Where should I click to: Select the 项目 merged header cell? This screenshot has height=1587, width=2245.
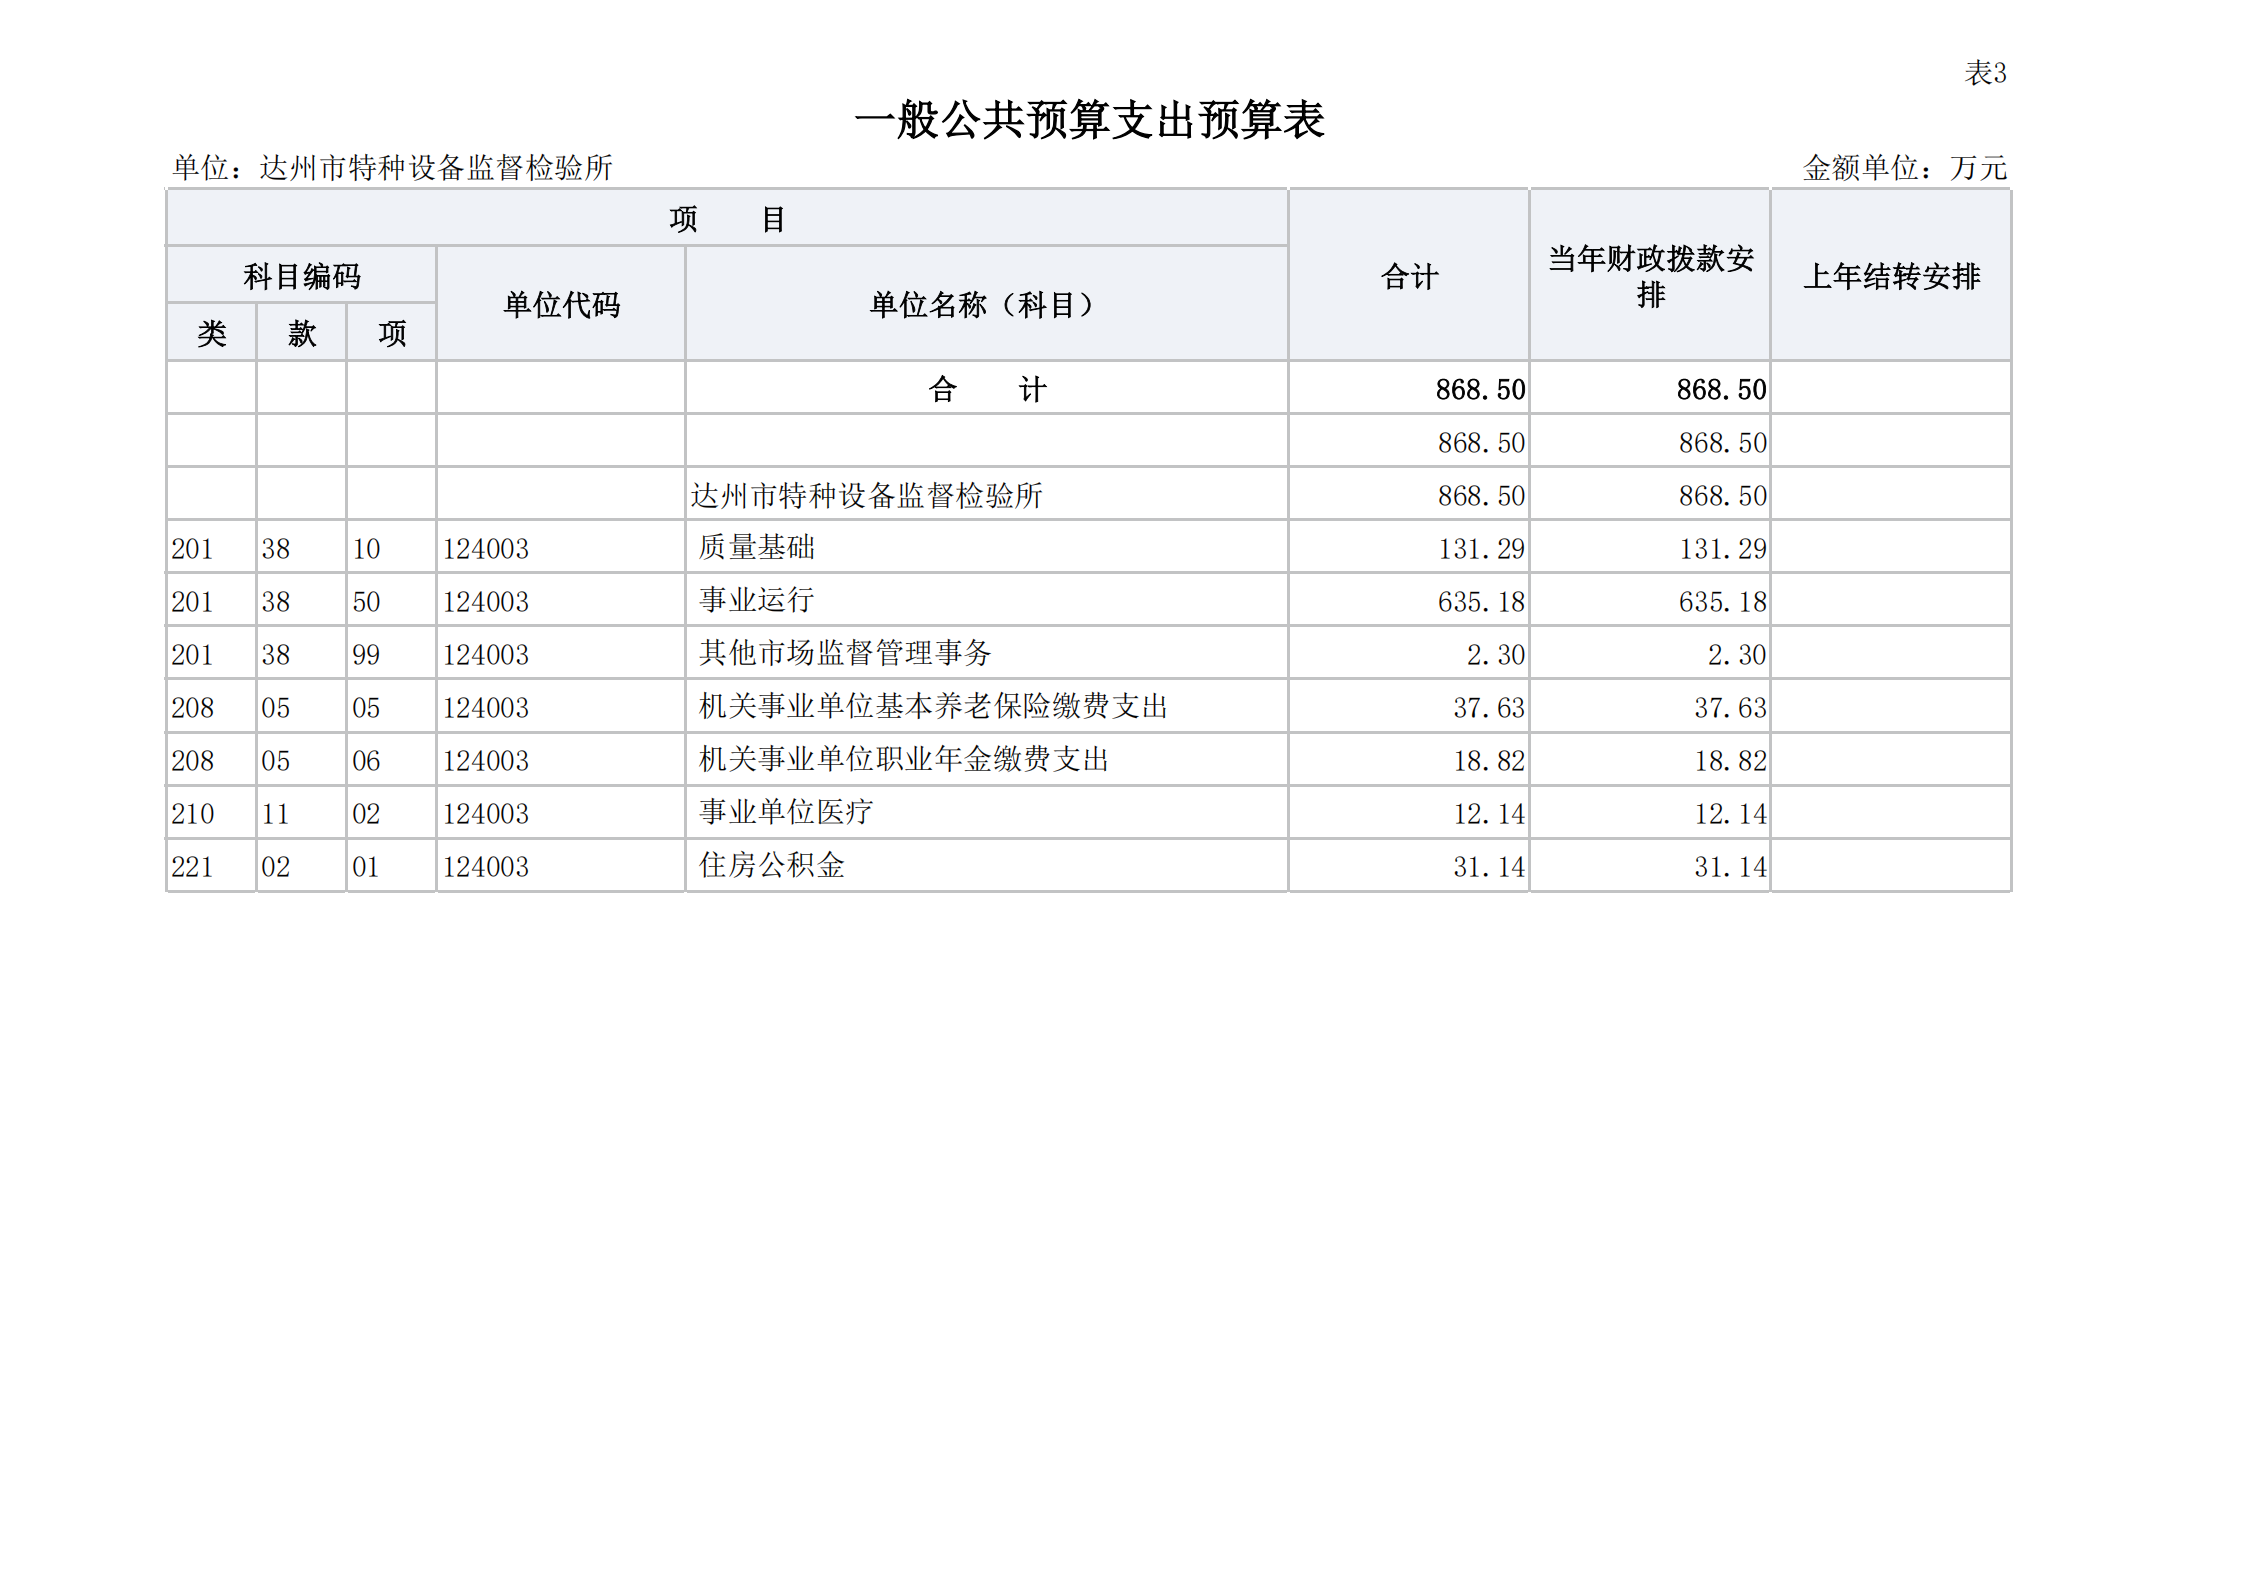[x=727, y=218]
